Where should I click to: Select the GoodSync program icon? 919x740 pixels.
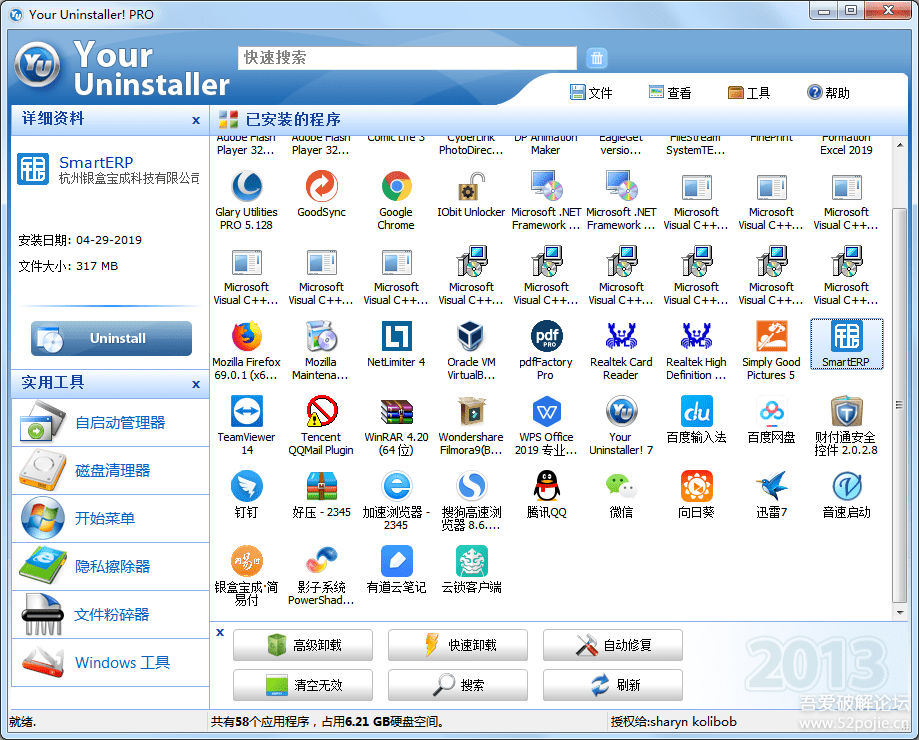tap(321, 187)
